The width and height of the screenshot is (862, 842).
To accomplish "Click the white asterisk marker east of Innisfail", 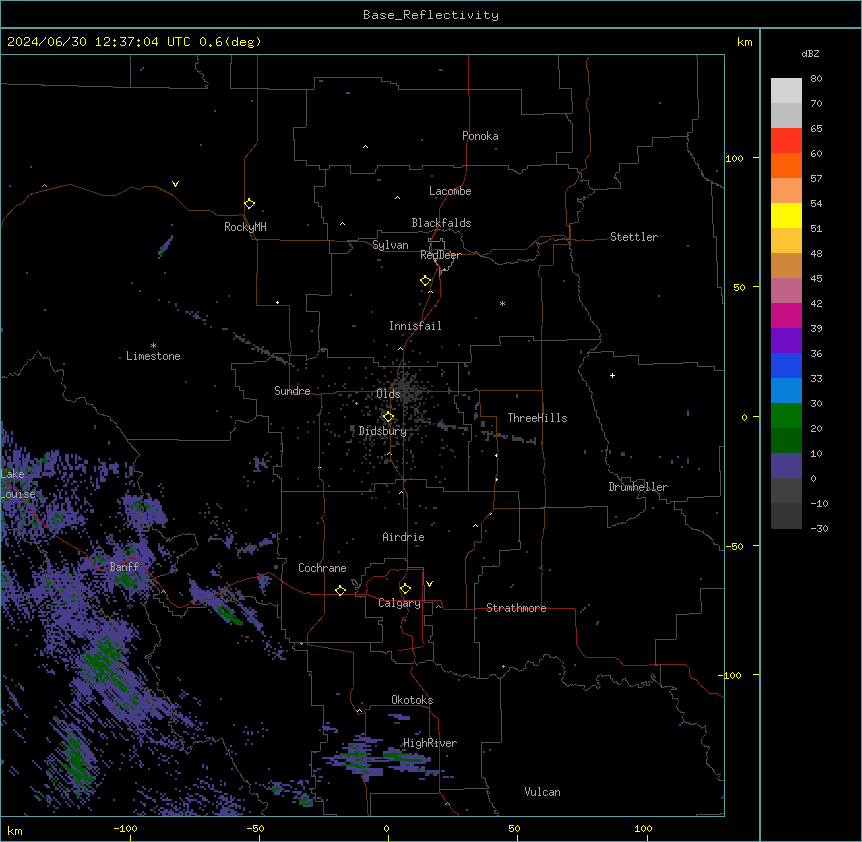I will tap(502, 303).
